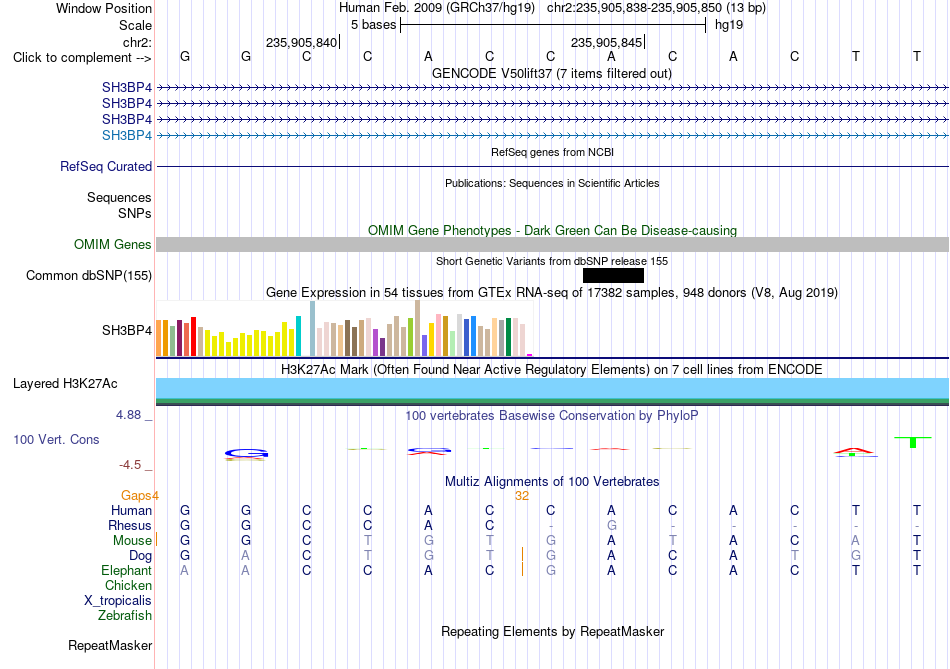
Task: Click the 'Click to complement -->' label
Action: (82, 58)
